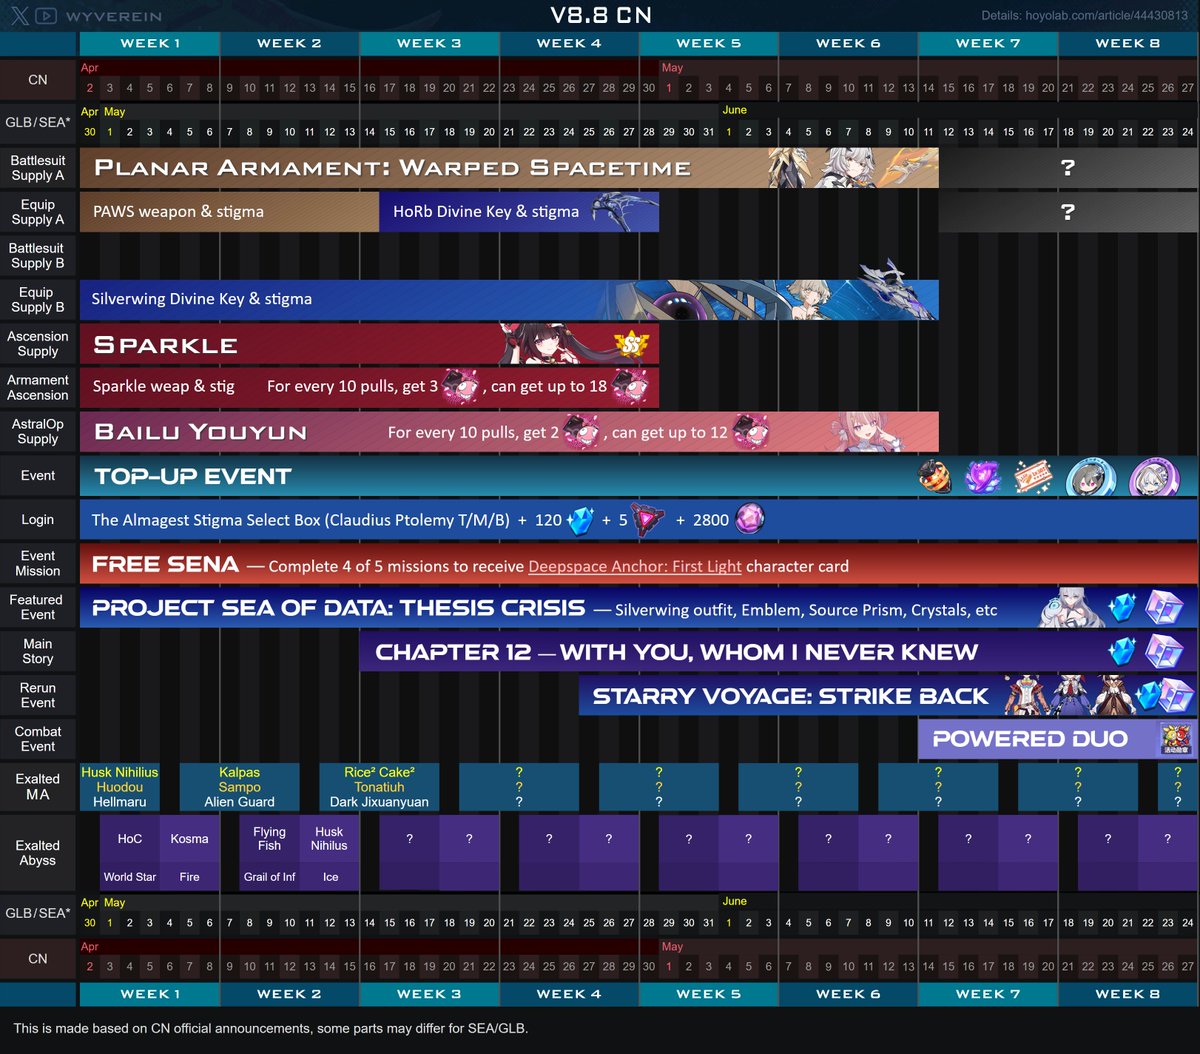This screenshot has width=1200, height=1054.
Task: Click the 'BAILU YOUYUN' banner title
Action: [200, 432]
